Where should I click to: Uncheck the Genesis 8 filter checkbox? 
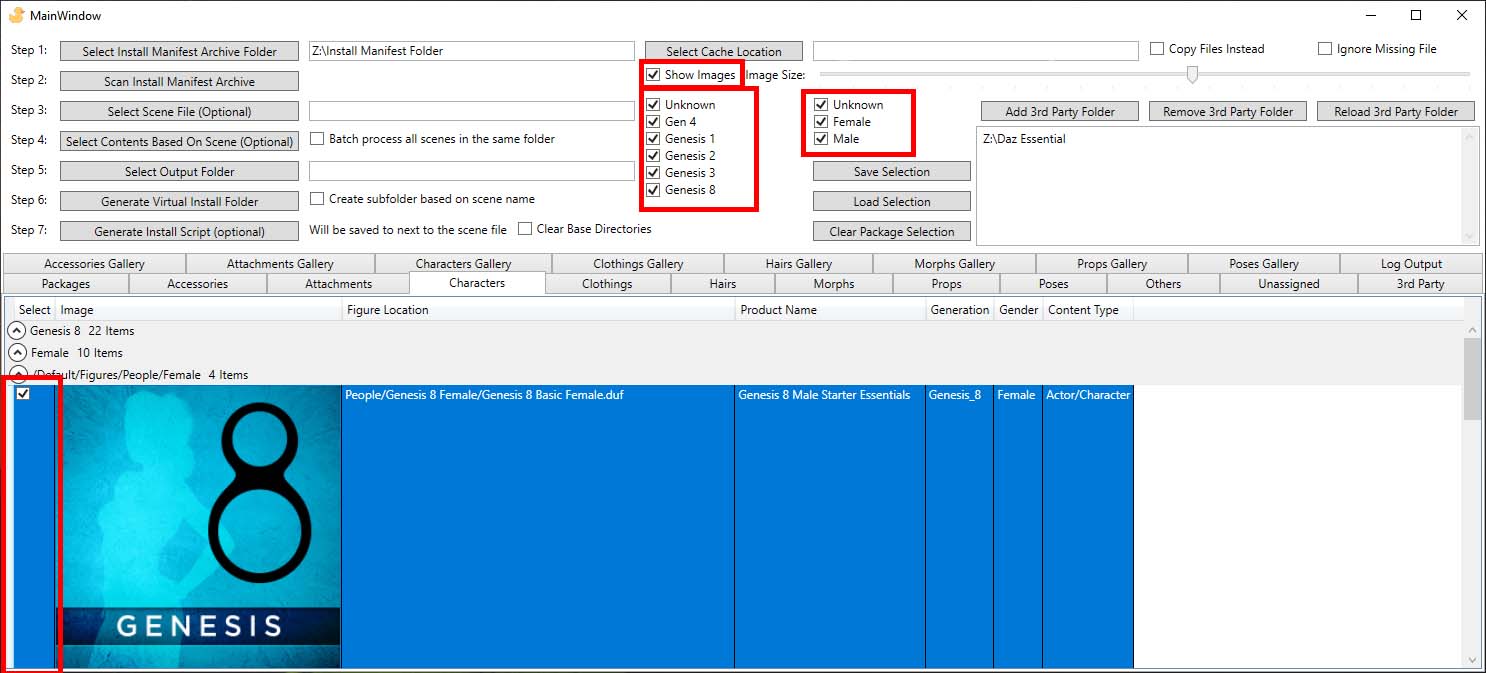pos(653,190)
